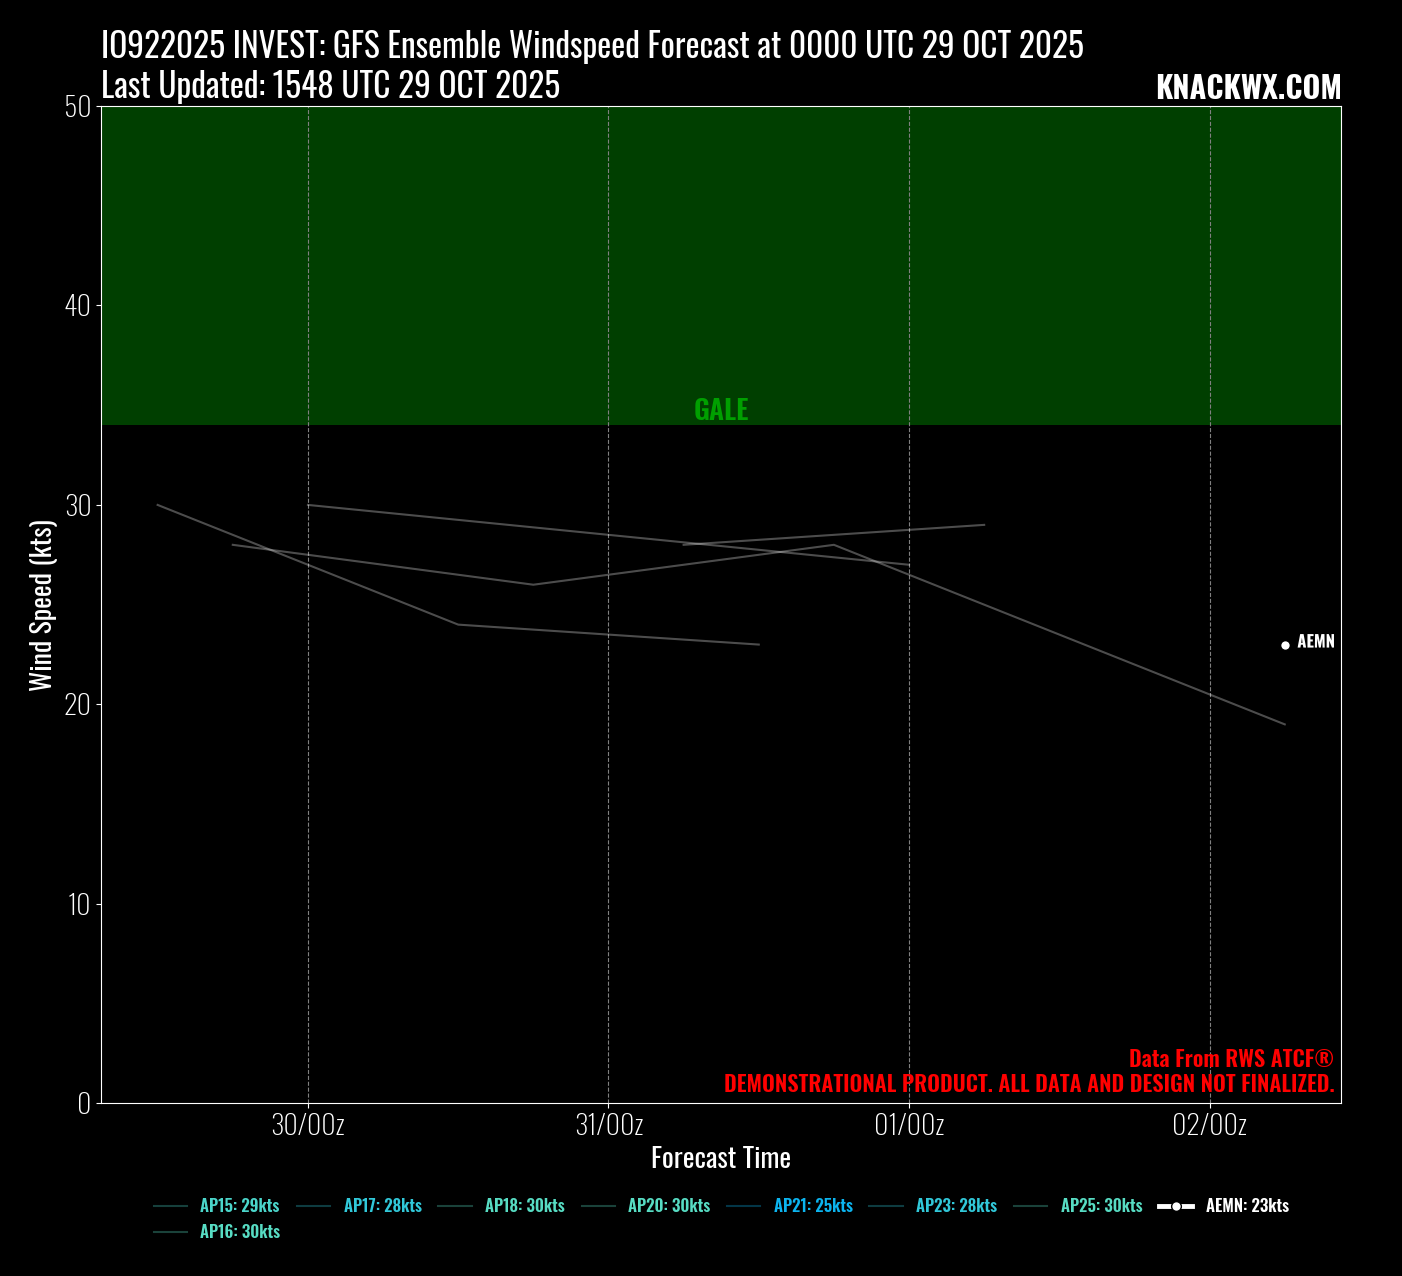The image size is (1402, 1276).
Task: Click the green GALE threshold label
Action: (721, 409)
